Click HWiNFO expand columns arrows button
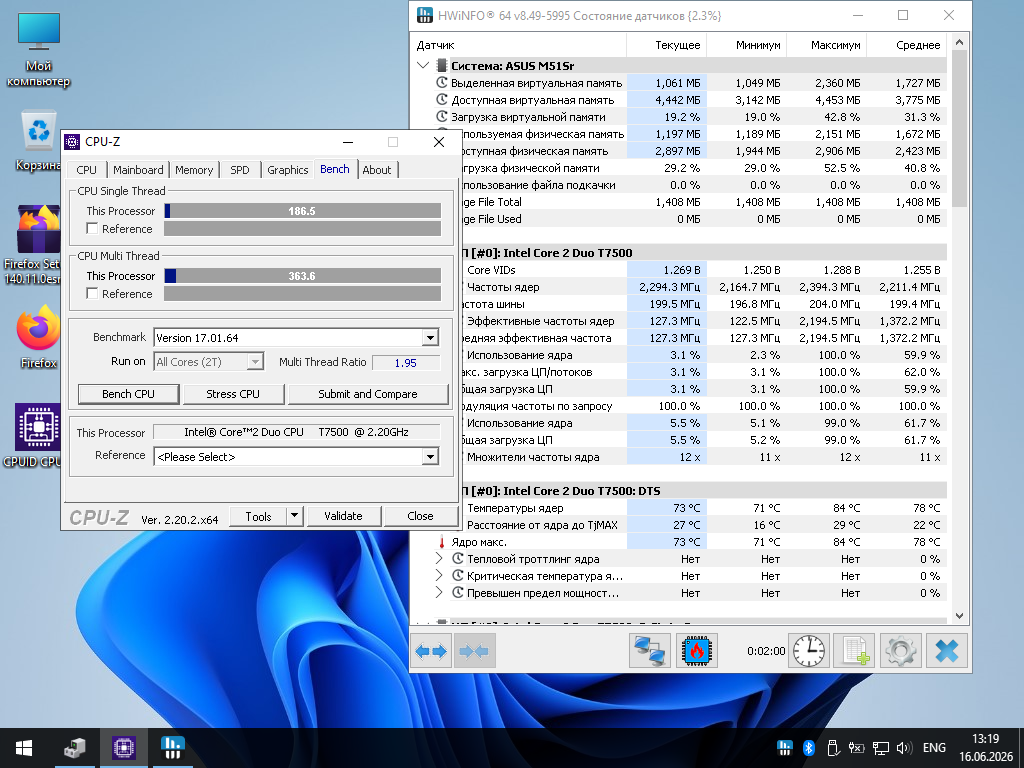 click(431, 650)
